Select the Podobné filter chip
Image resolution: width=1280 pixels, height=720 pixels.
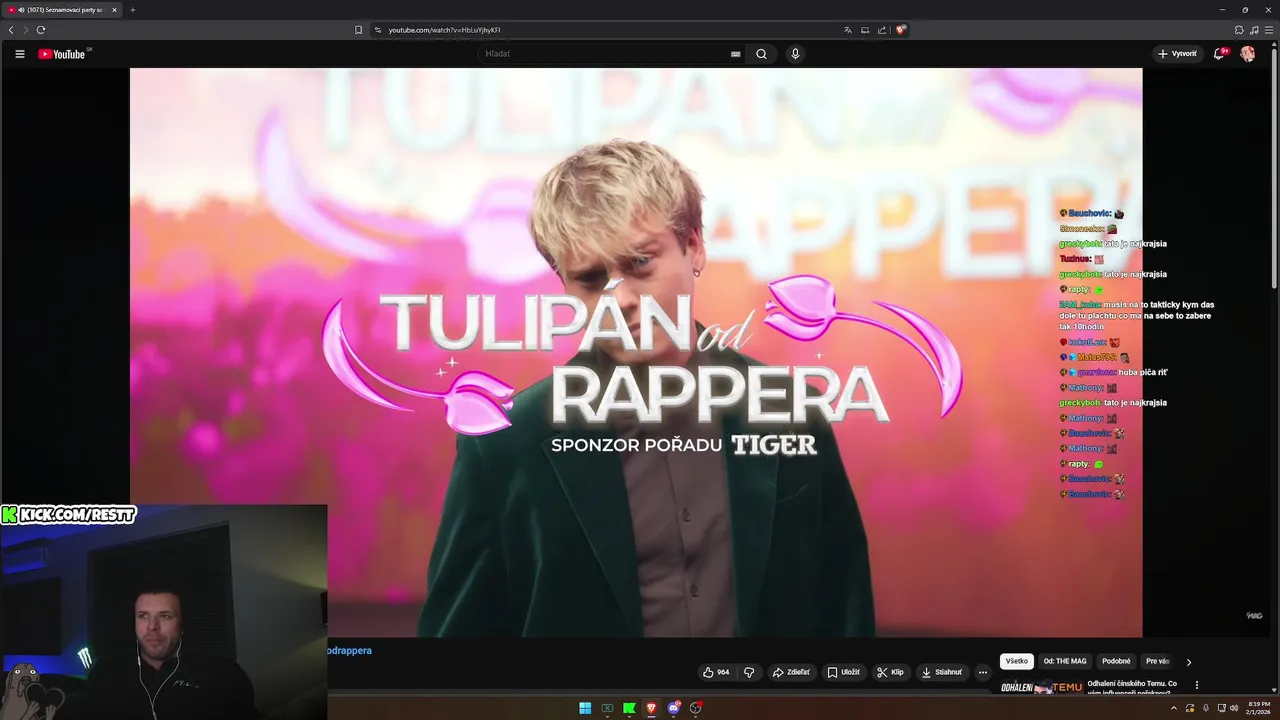click(1116, 661)
